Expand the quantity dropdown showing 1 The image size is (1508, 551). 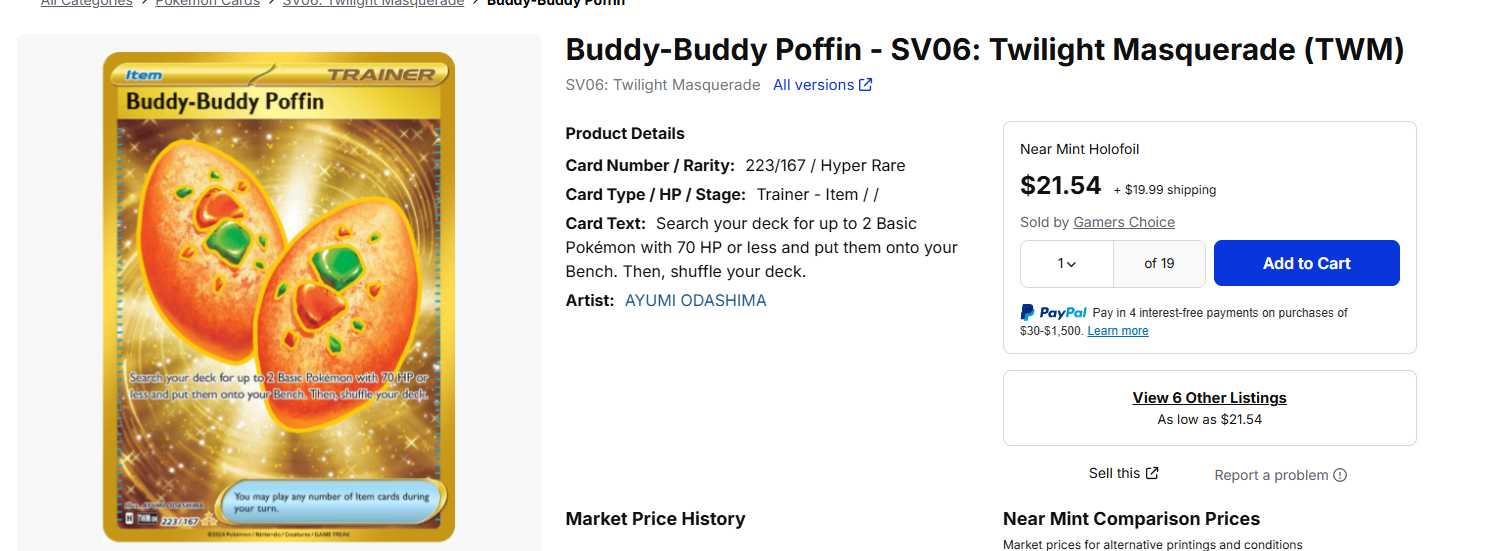click(1067, 264)
